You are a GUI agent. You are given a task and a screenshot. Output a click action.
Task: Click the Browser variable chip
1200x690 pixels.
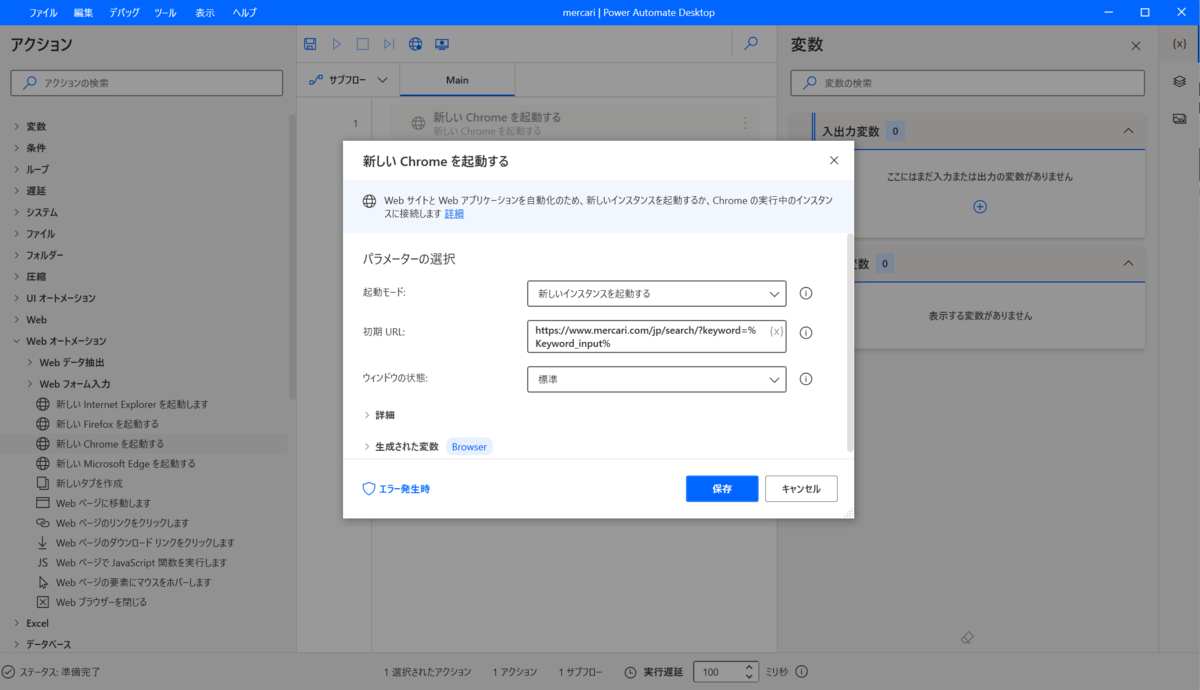tap(469, 447)
